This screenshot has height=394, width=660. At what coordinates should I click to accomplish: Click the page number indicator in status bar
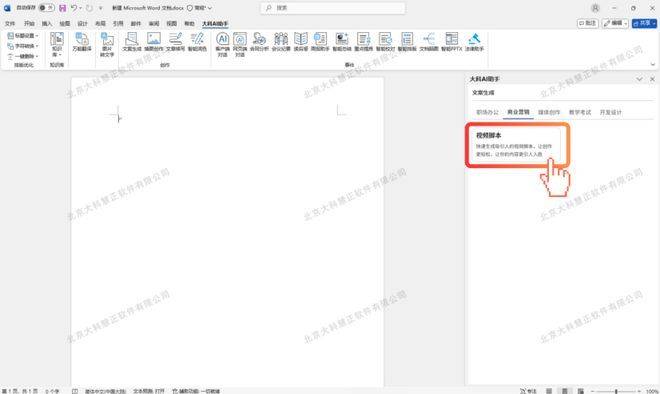[20, 391]
